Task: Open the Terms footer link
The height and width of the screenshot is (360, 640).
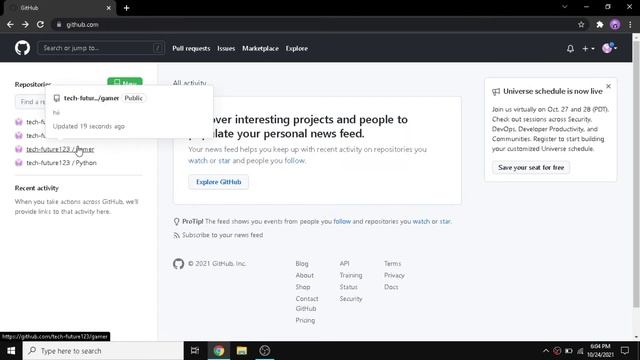Action: click(393, 264)
